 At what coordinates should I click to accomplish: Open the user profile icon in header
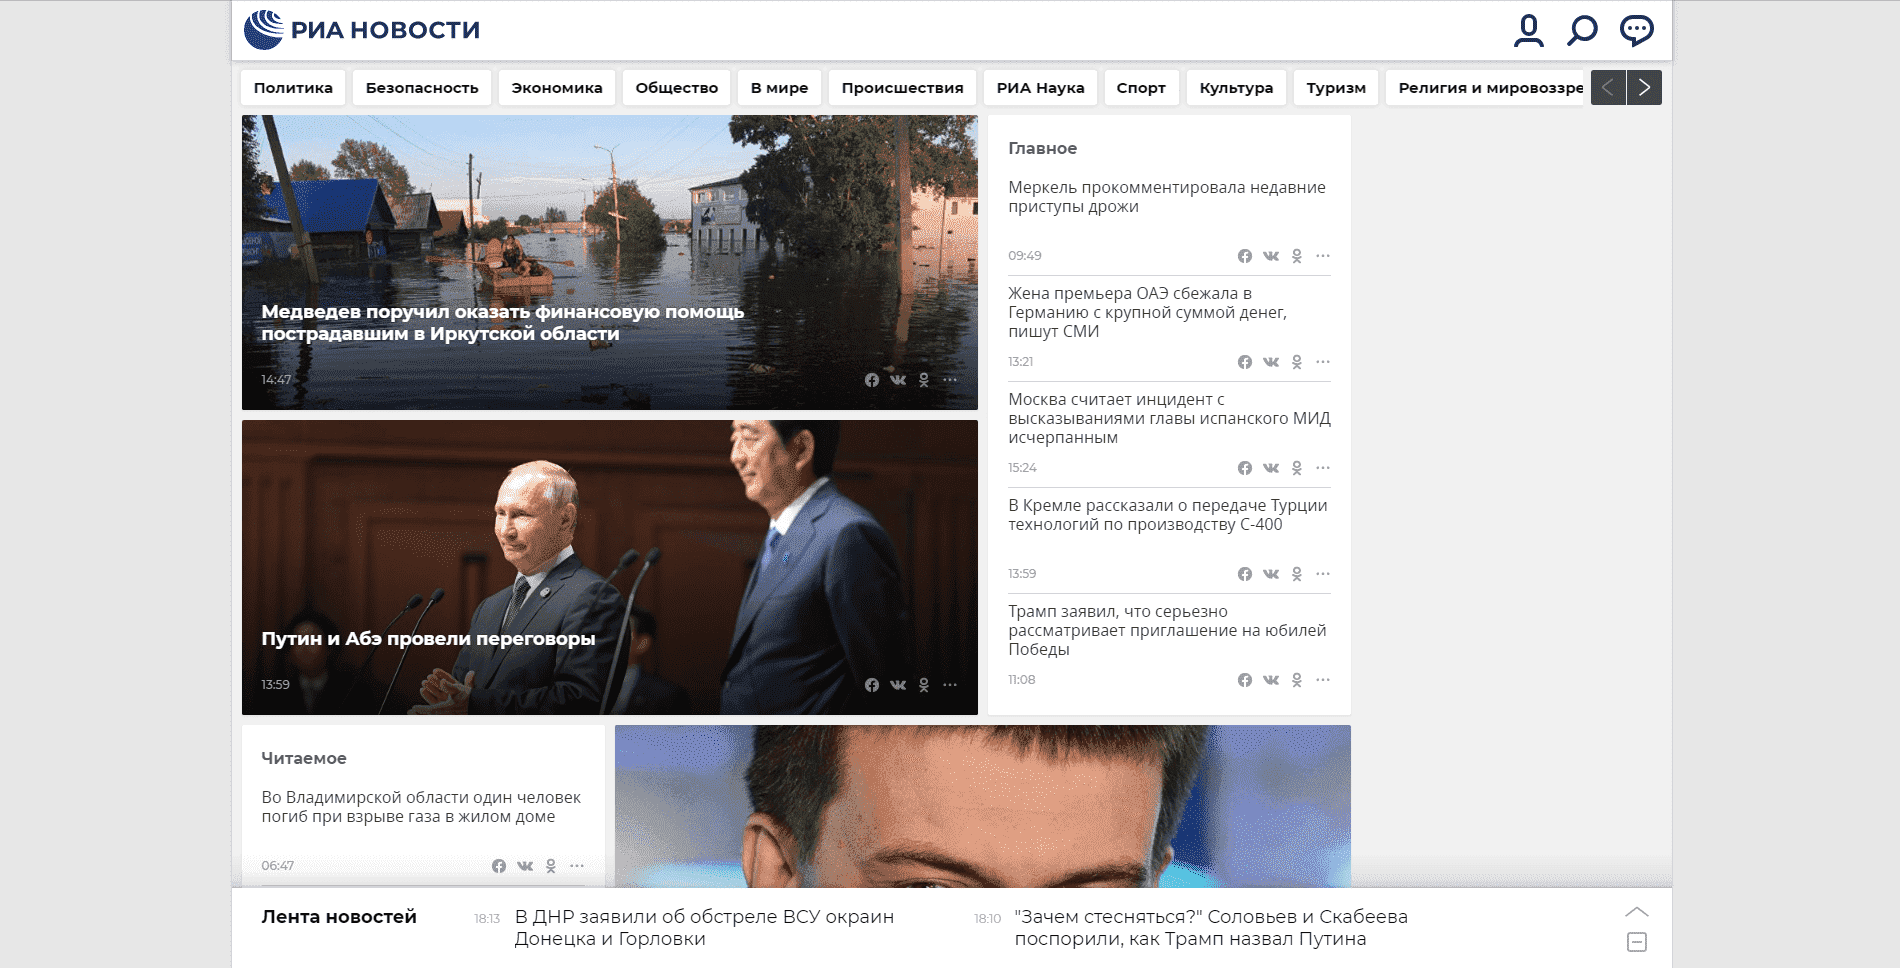point(1528,30)
